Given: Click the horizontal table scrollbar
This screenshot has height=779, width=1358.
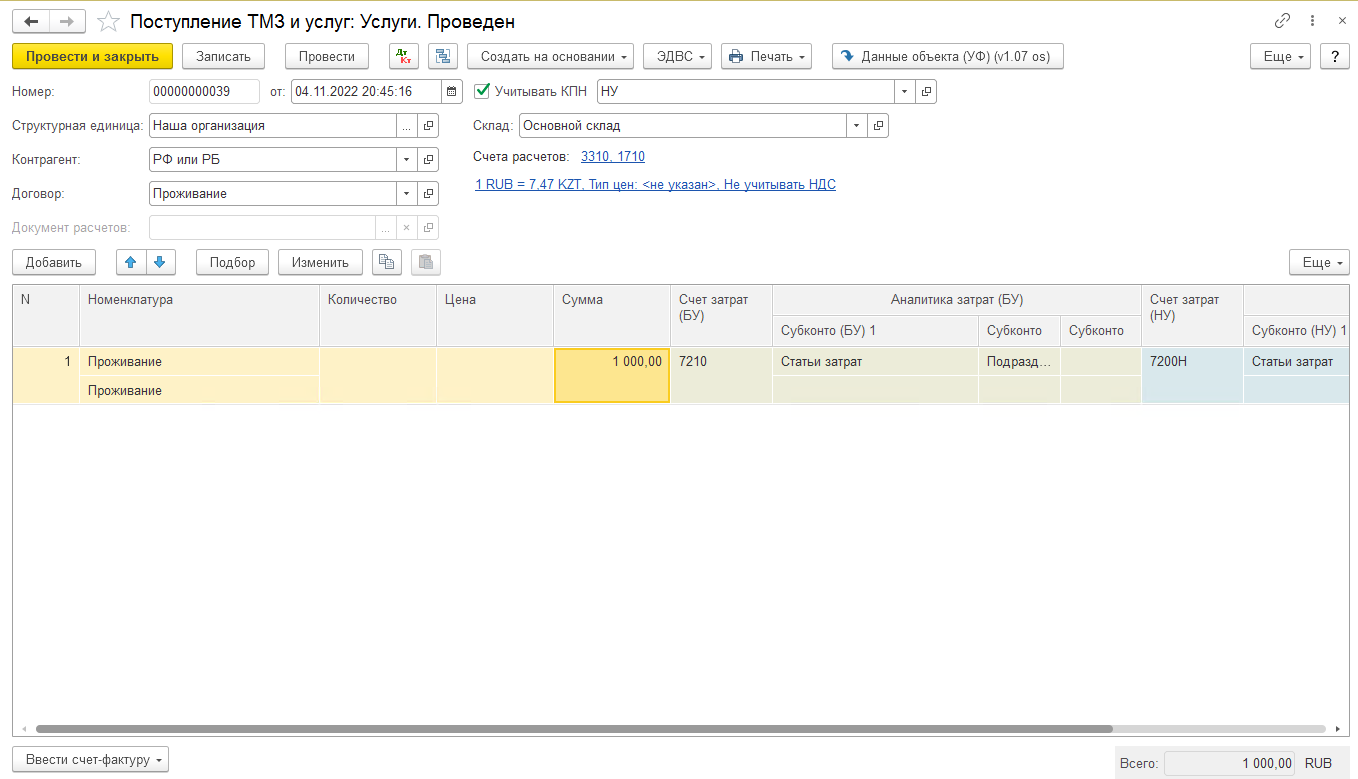Looking at the screenshot, I should tap(574, 729).
